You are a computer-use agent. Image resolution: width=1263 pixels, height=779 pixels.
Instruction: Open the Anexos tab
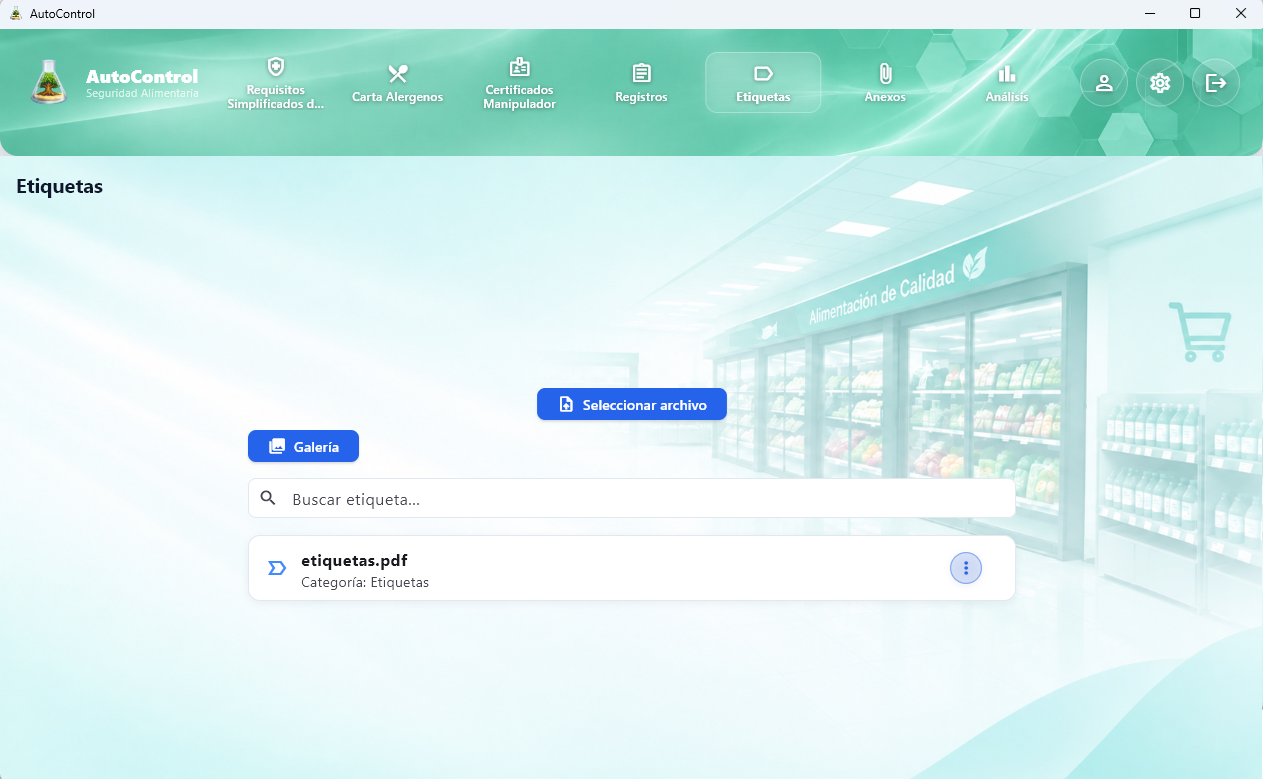[885, 82]
